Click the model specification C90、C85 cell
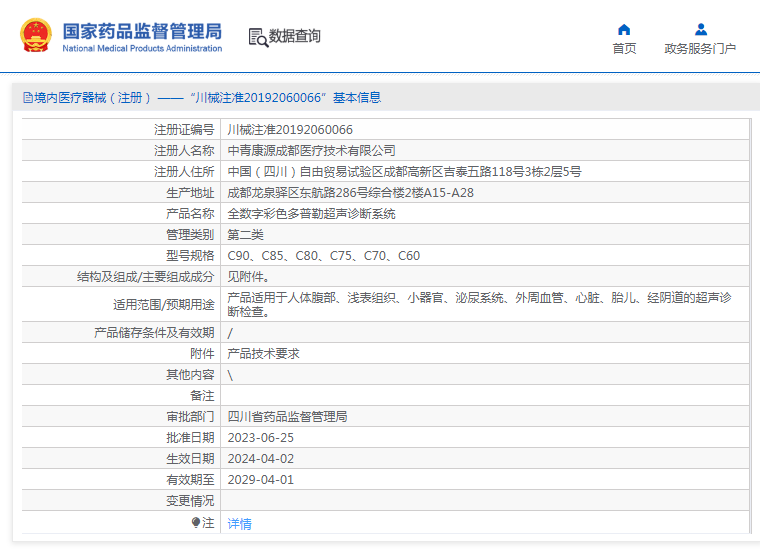760x558 pixels. point(323,256)
